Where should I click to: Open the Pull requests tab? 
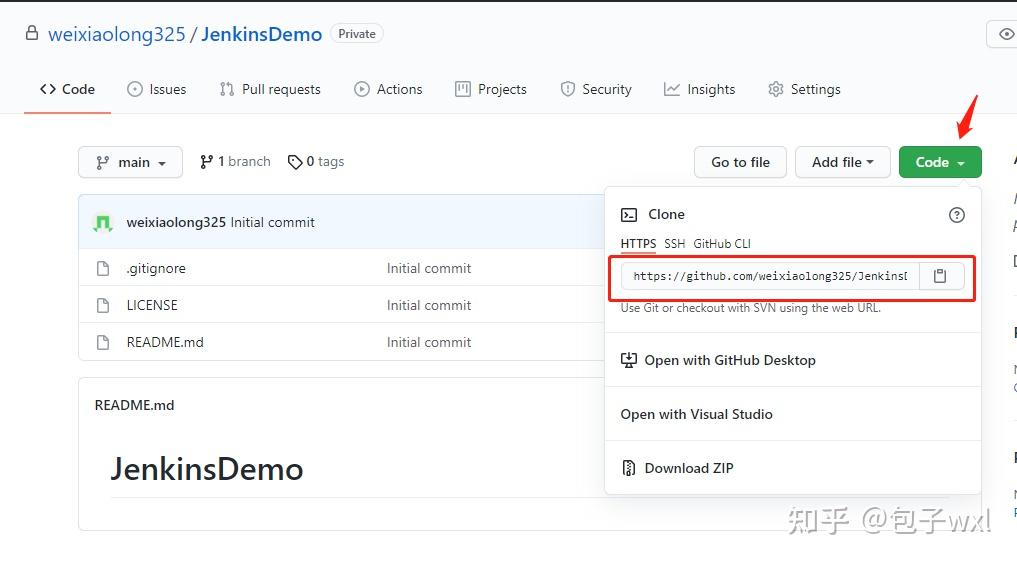click(x=270, y=90)
